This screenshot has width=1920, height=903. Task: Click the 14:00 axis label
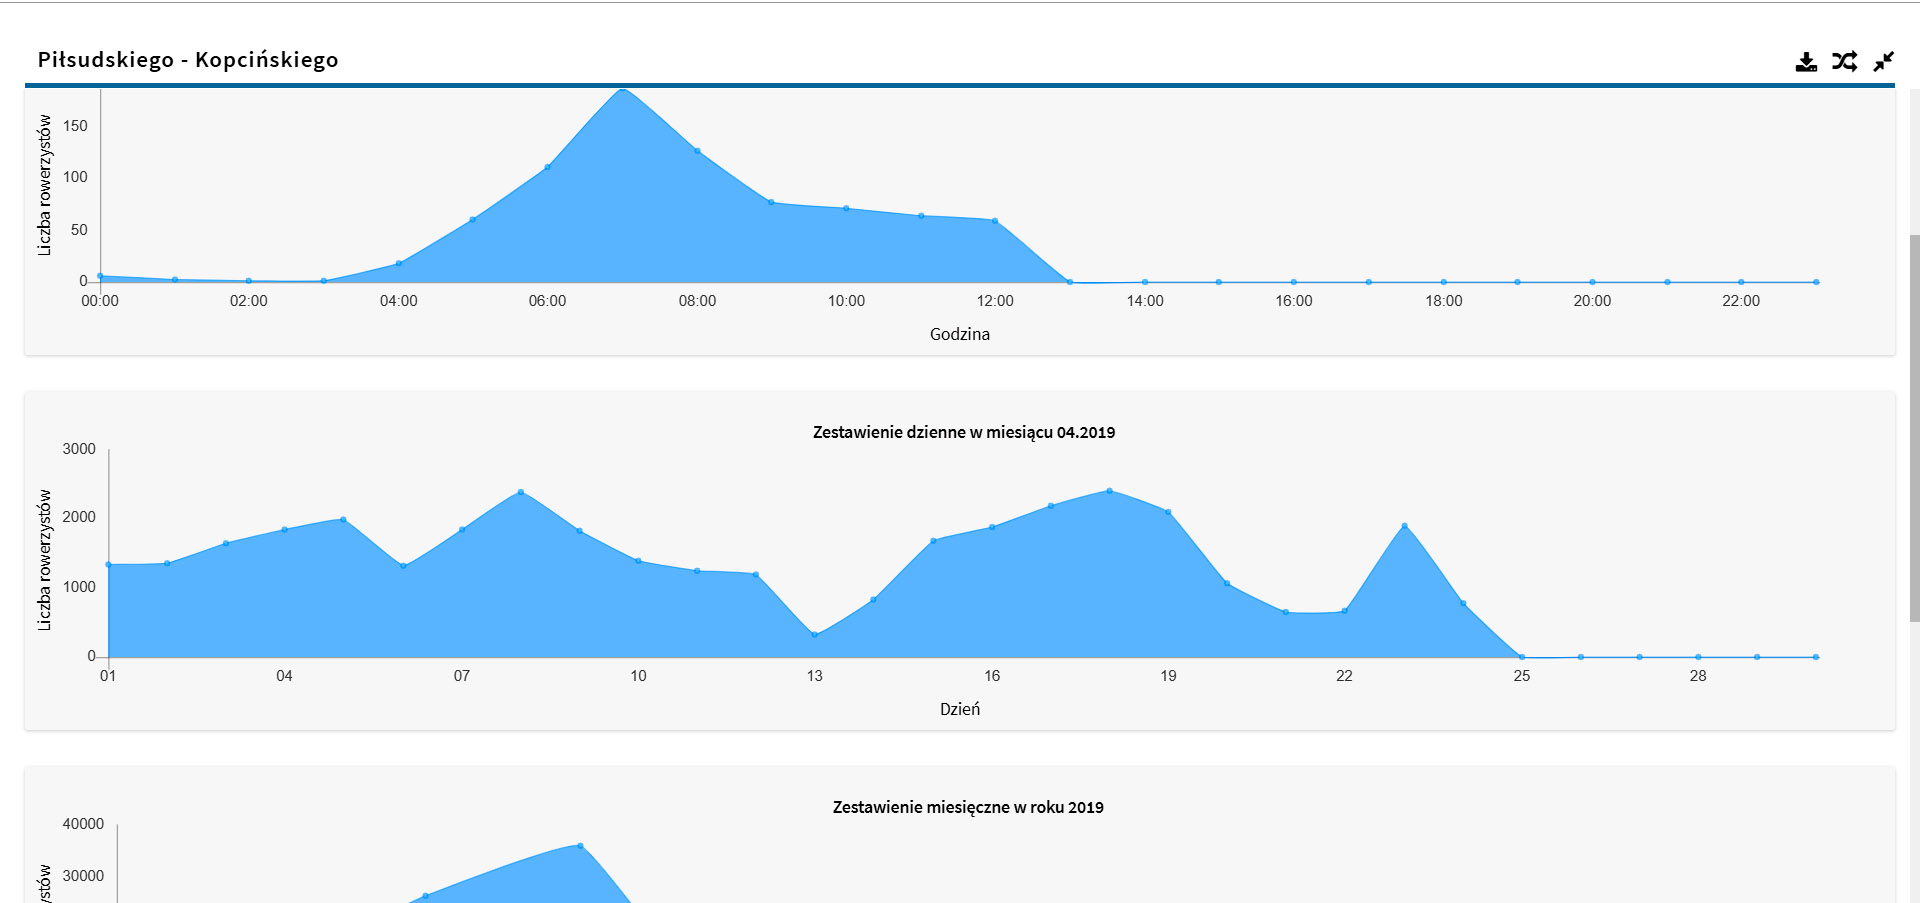point(1145,301)
